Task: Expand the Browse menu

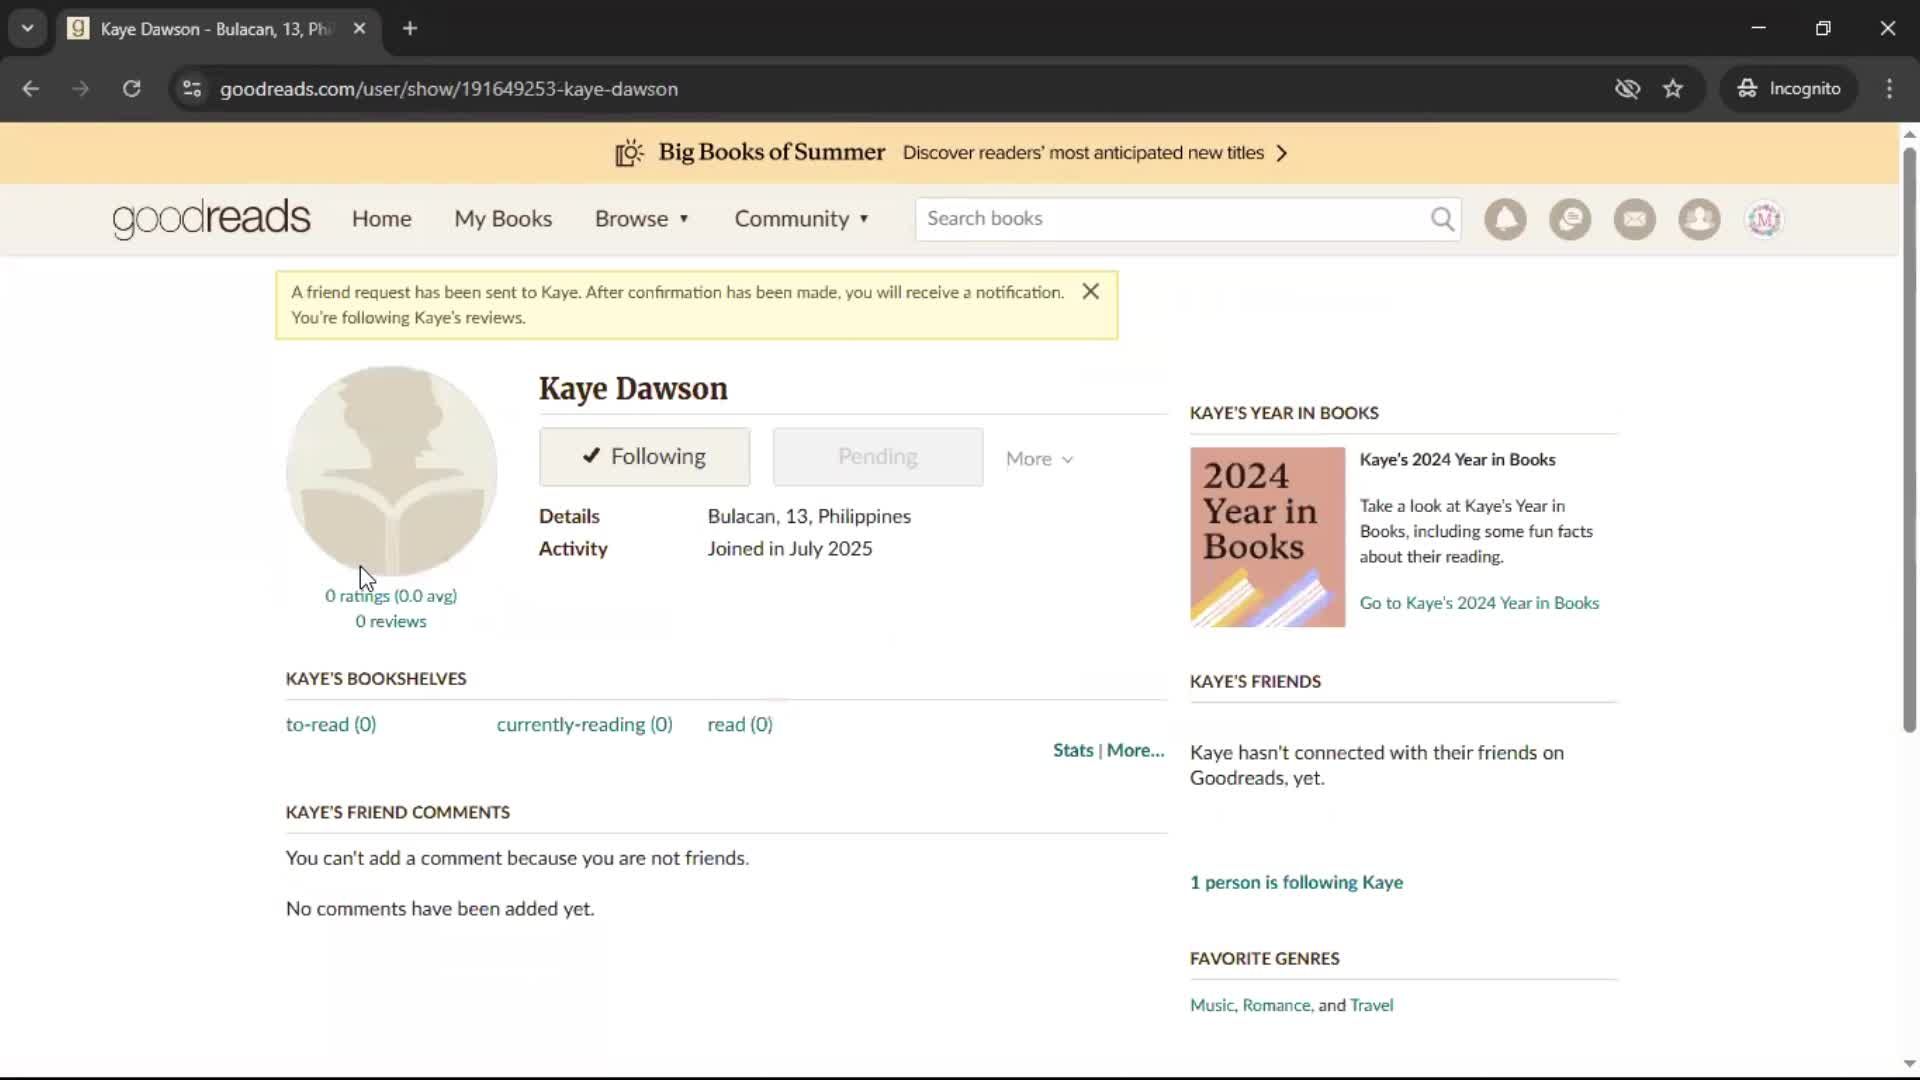Action: click(x=642, y=219)
